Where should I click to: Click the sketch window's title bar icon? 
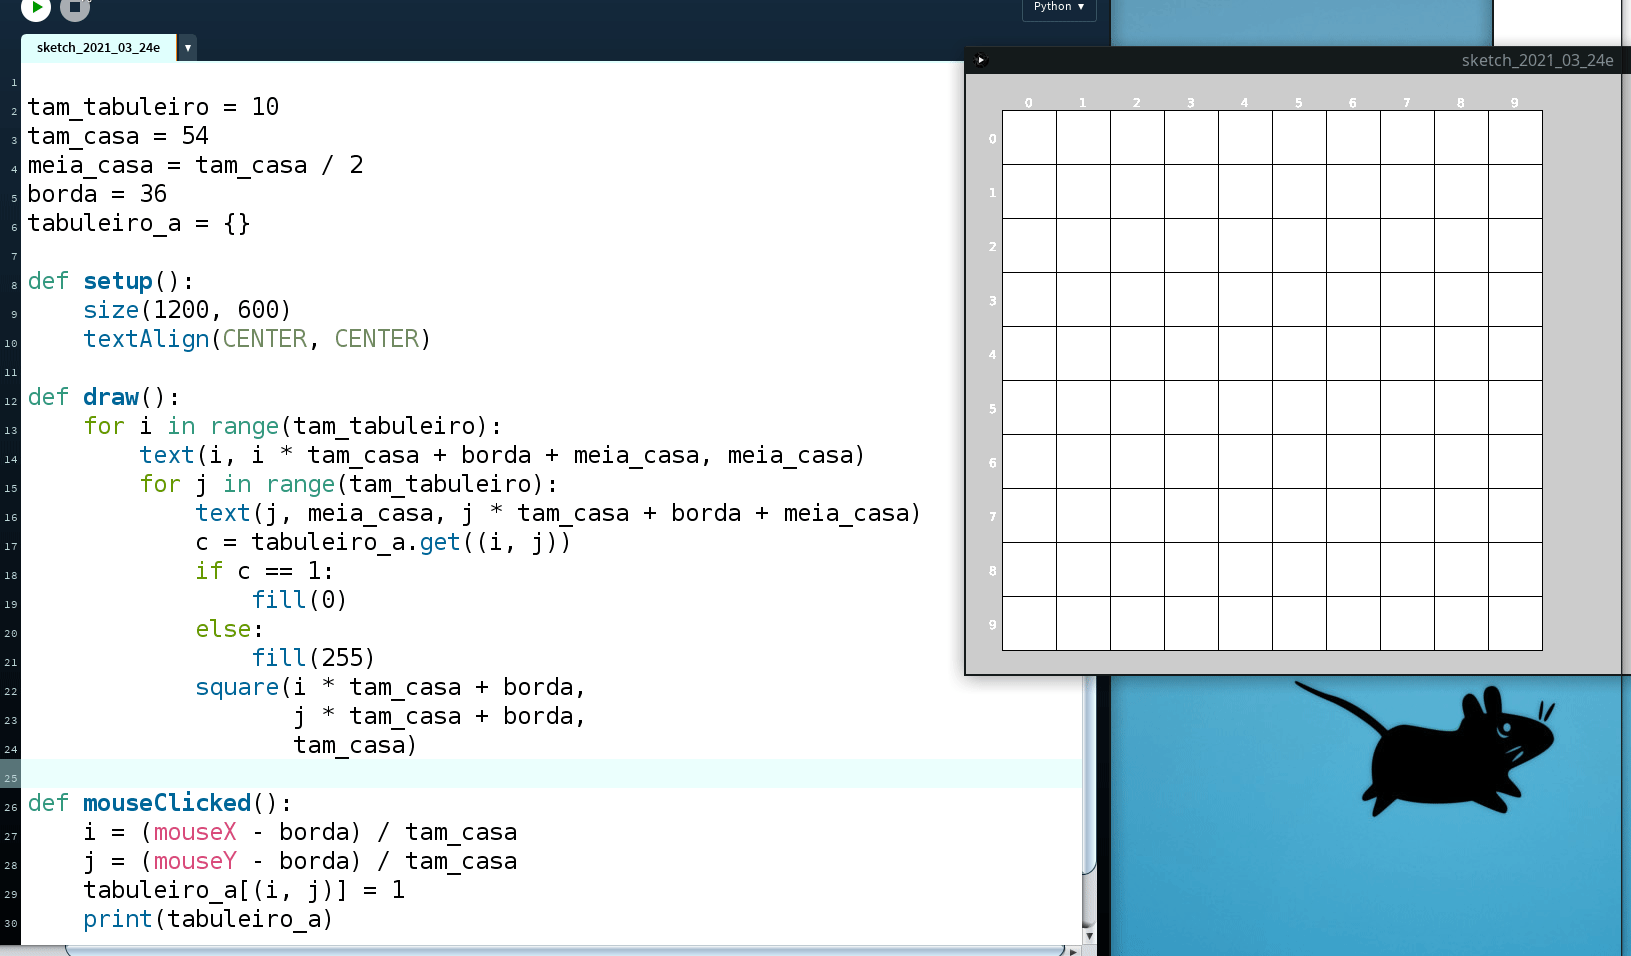pyautogui.click(x=980, y=60)
